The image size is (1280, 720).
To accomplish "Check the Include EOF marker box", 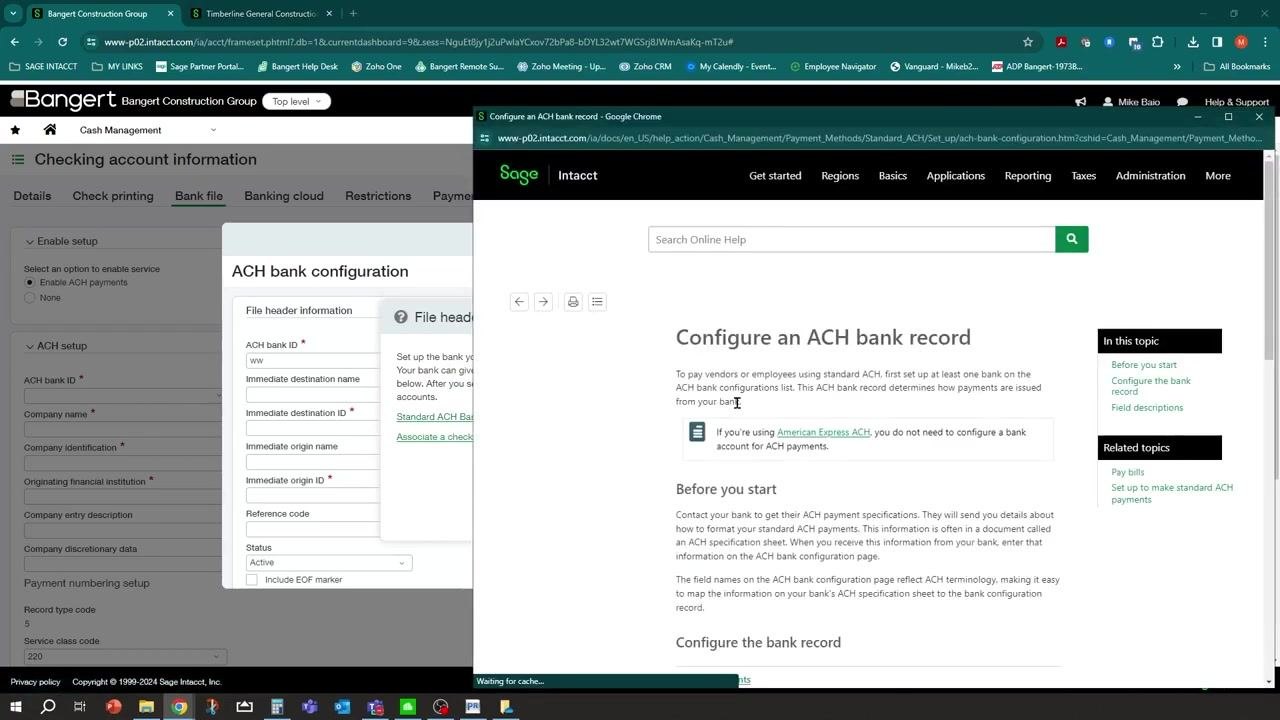I will tap(252, 580).
